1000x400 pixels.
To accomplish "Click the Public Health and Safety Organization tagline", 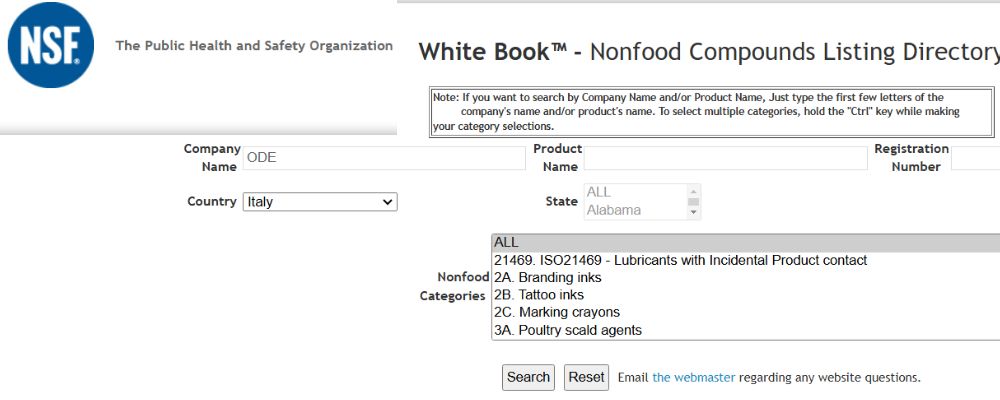I will (x=254, y=46).
